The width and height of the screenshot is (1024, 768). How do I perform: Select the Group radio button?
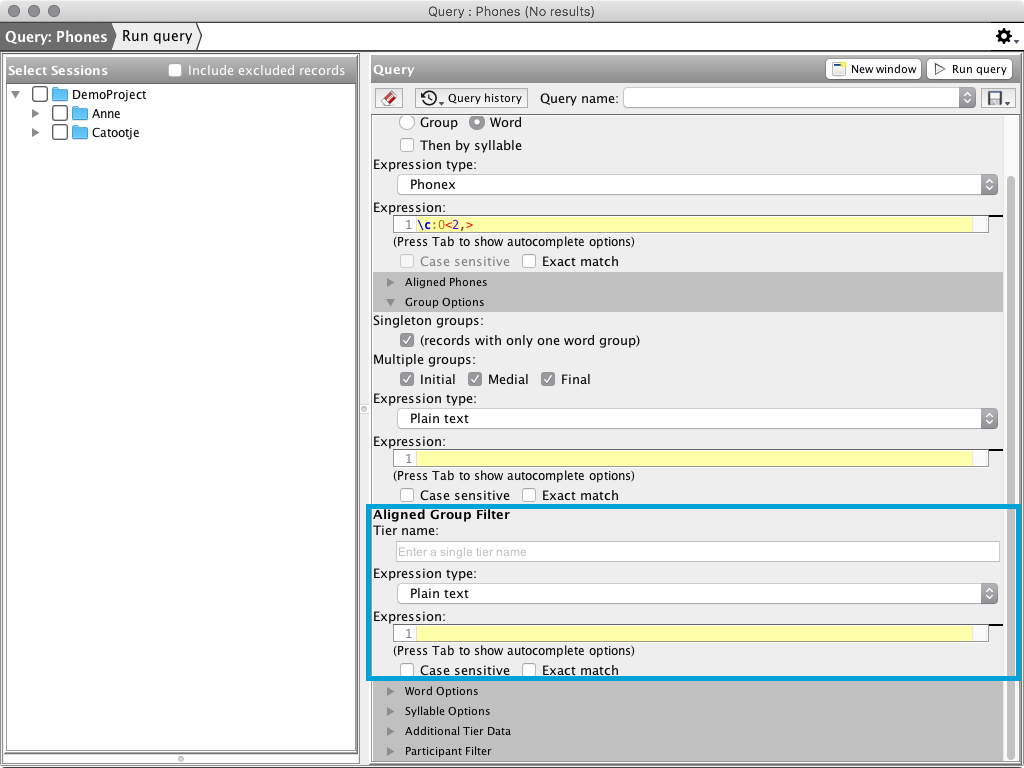point(407,122)
